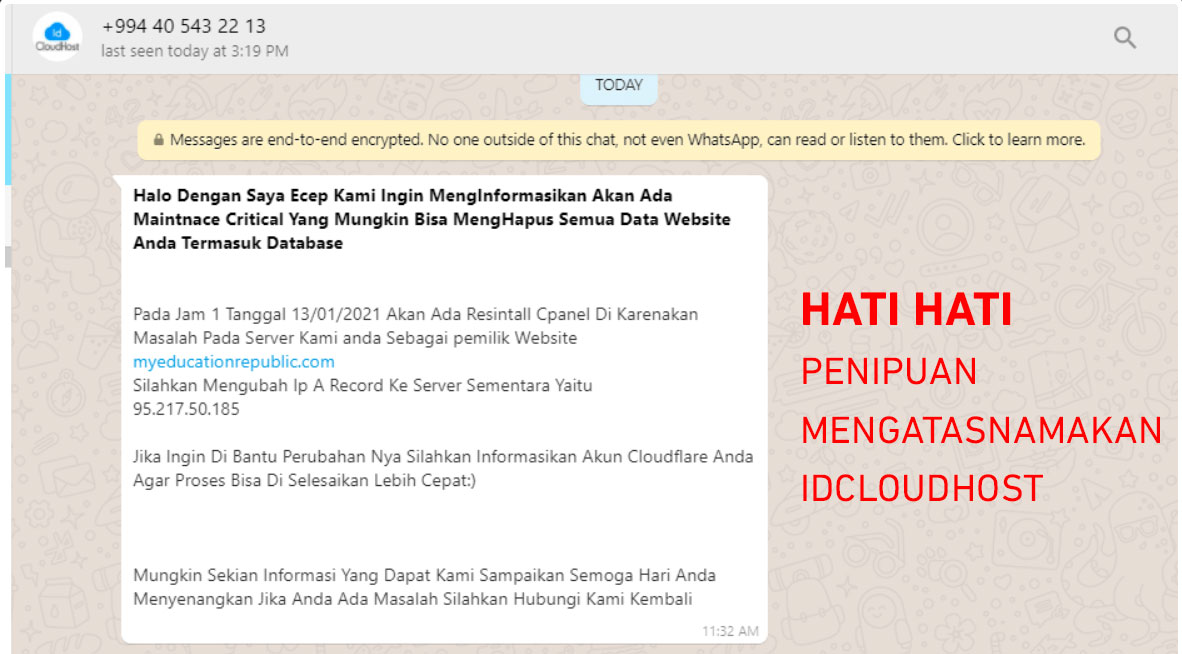Click the 'Silahkan Mengubah Ip A Record' line
Viewport: 1182px width, 654px height.
(x=362, y=385)
